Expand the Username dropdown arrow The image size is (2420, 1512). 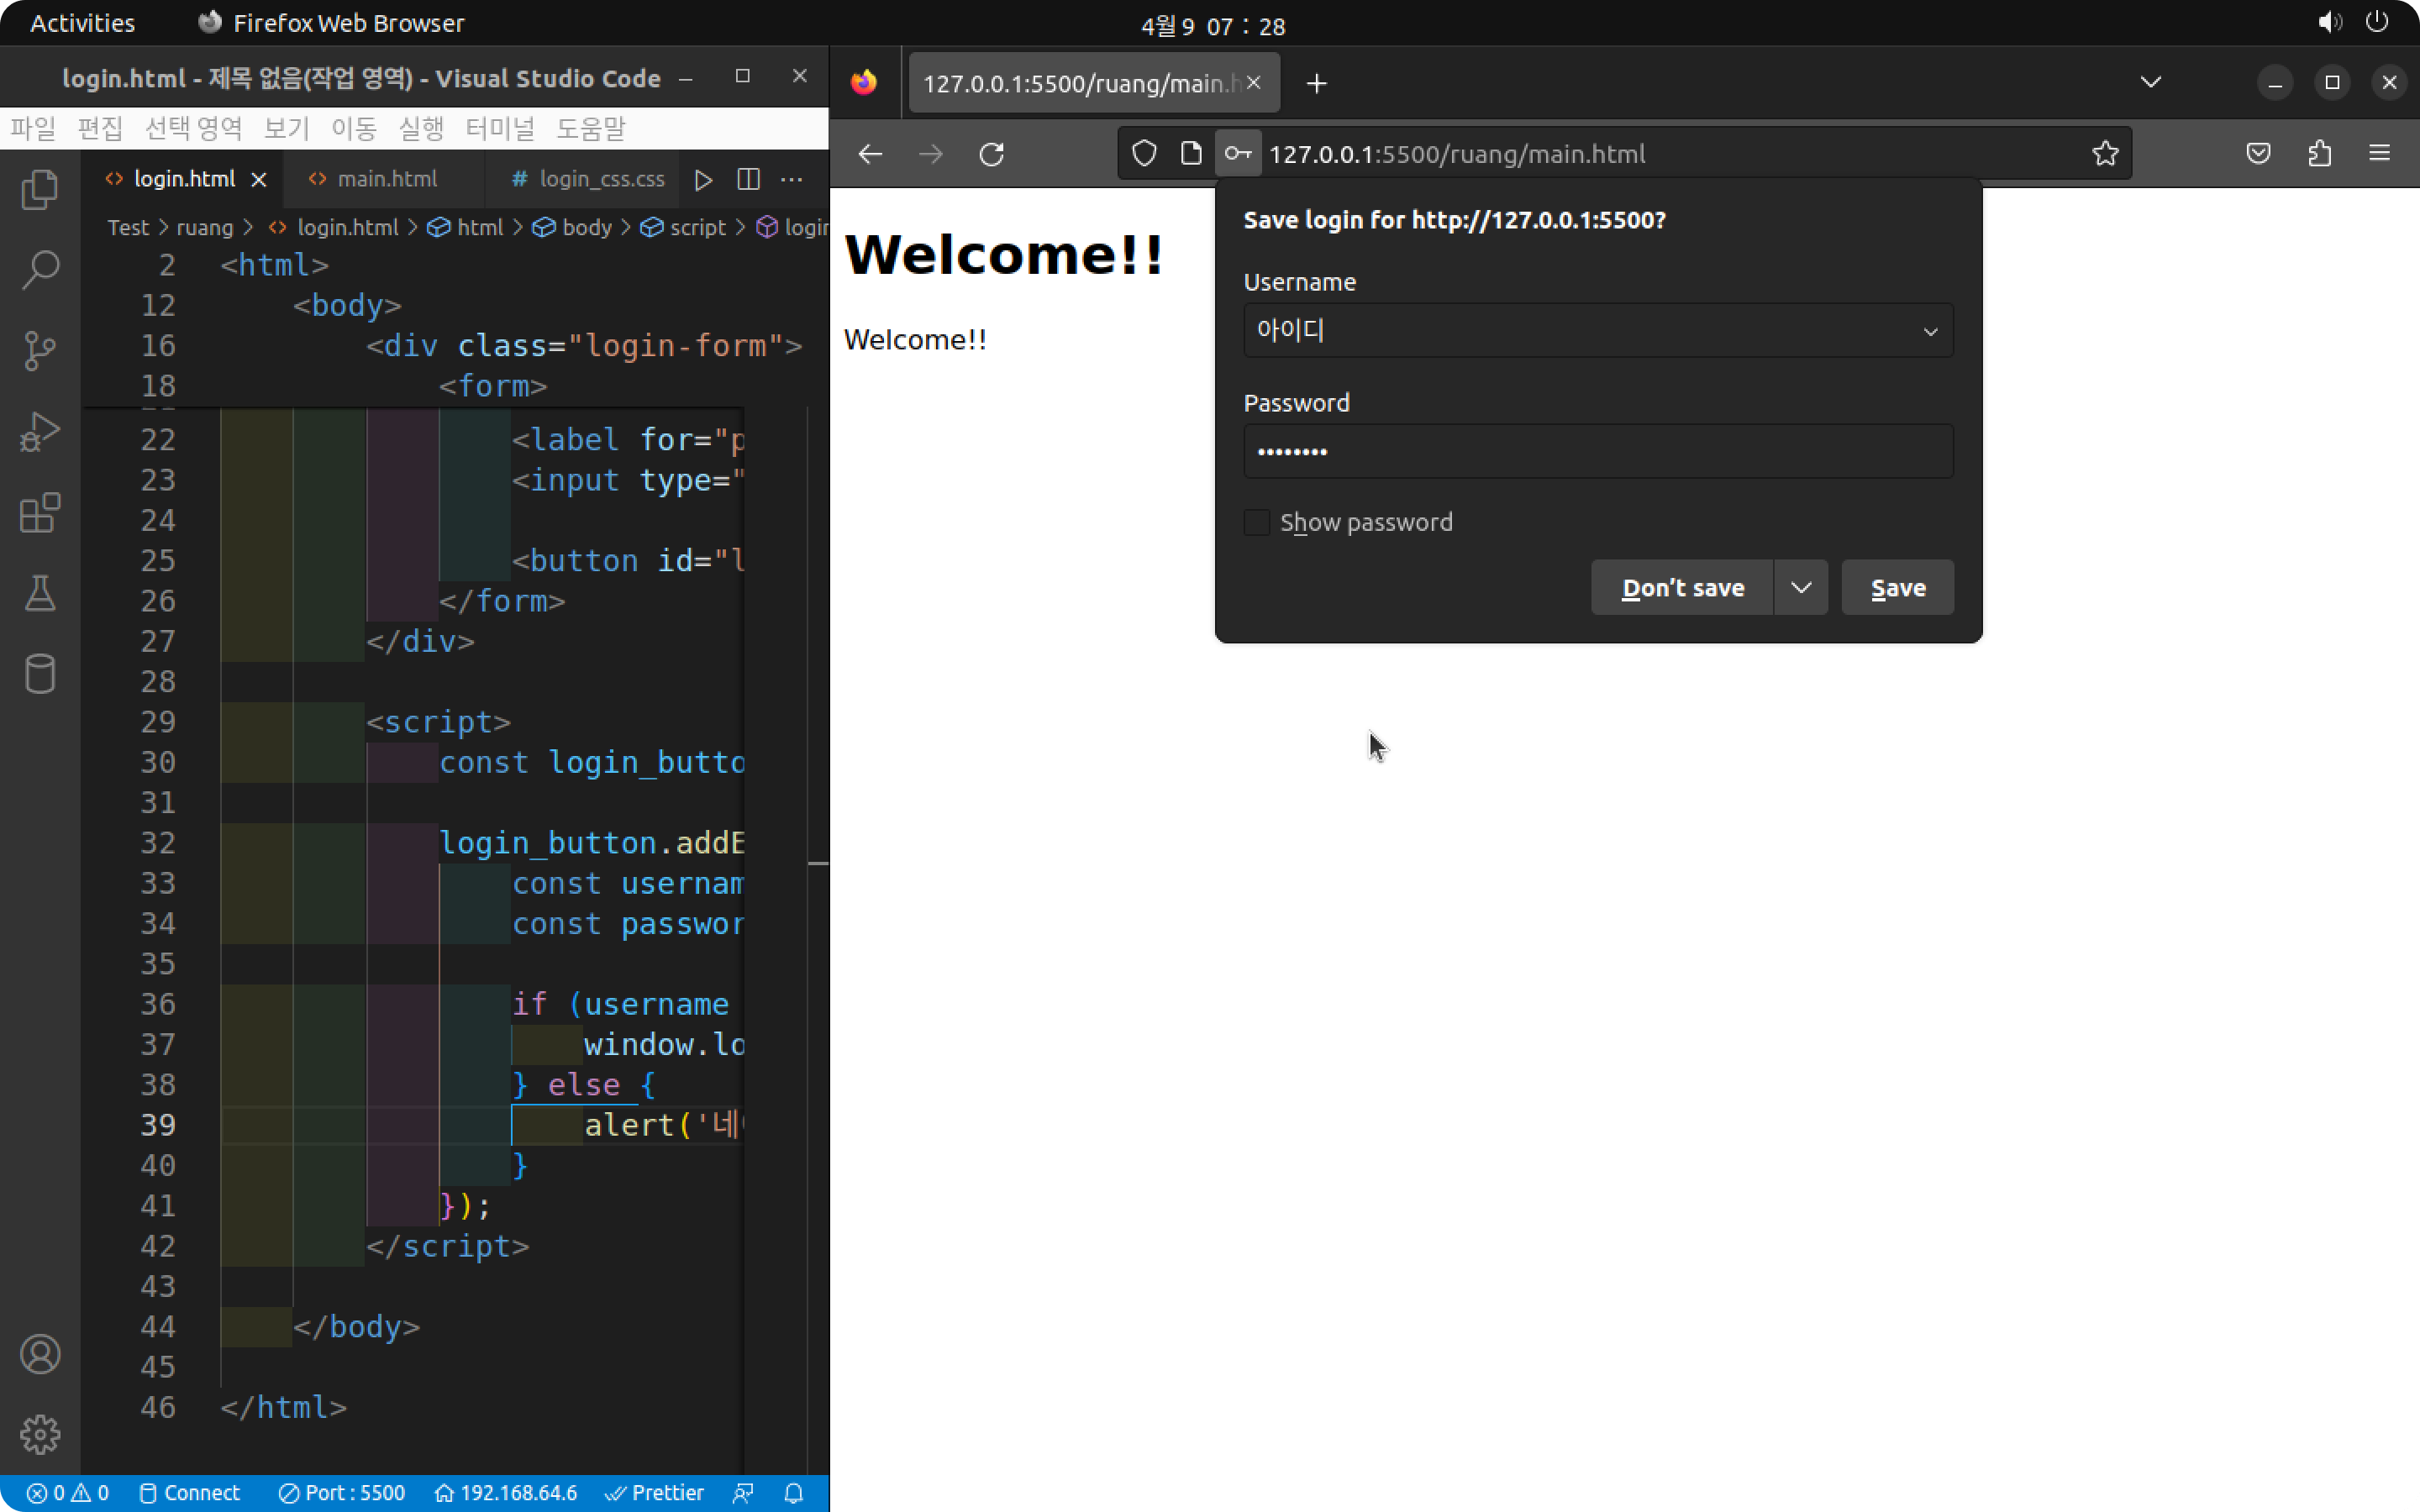coord(1930,331)
